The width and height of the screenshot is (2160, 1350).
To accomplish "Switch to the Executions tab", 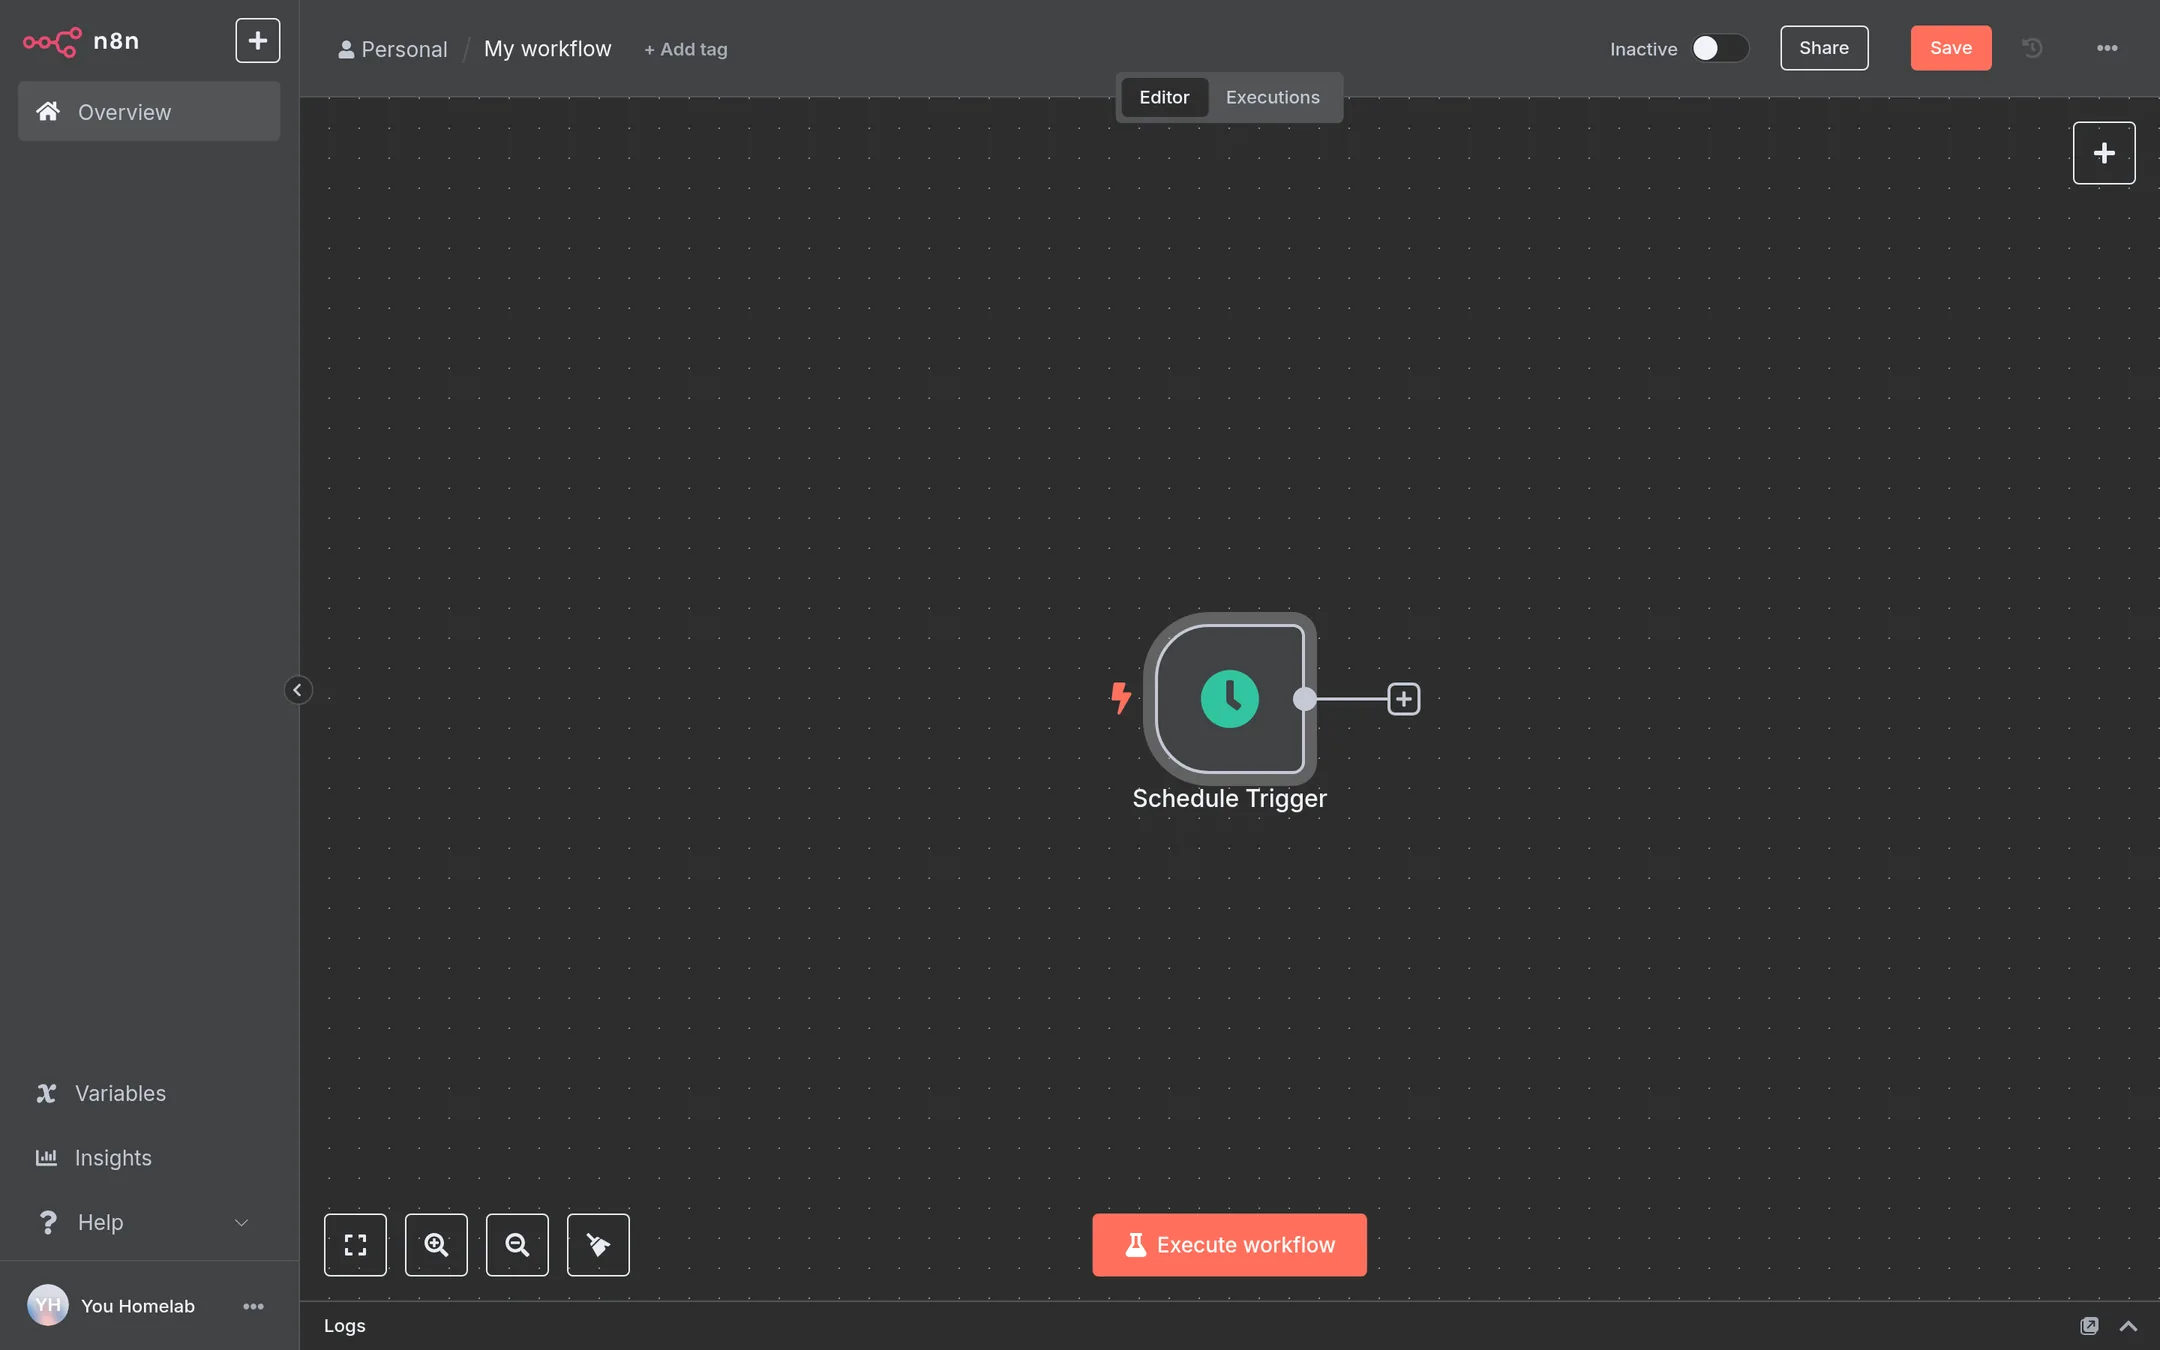I will coord(1272,97).
